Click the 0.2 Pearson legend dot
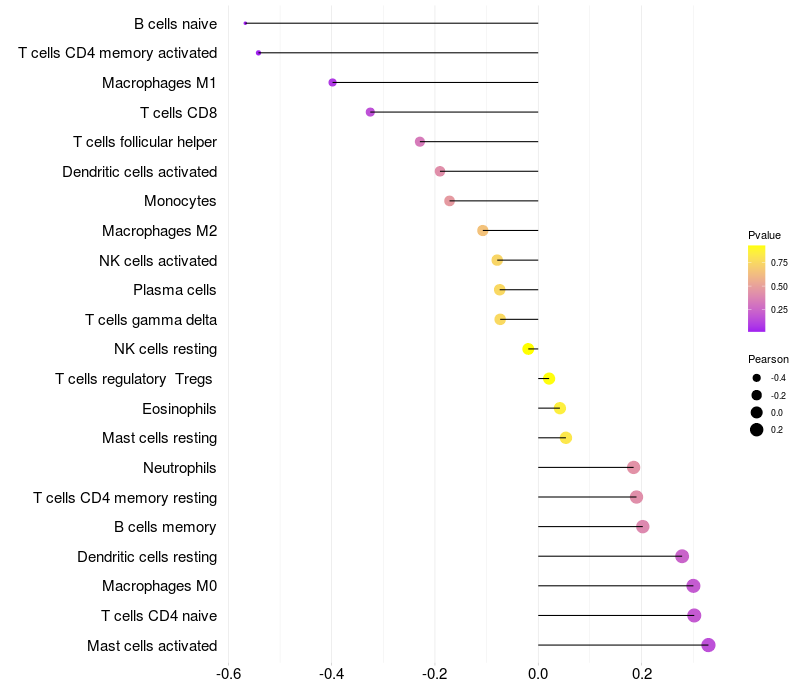The image size is (800, 700). tap(757, 430)
